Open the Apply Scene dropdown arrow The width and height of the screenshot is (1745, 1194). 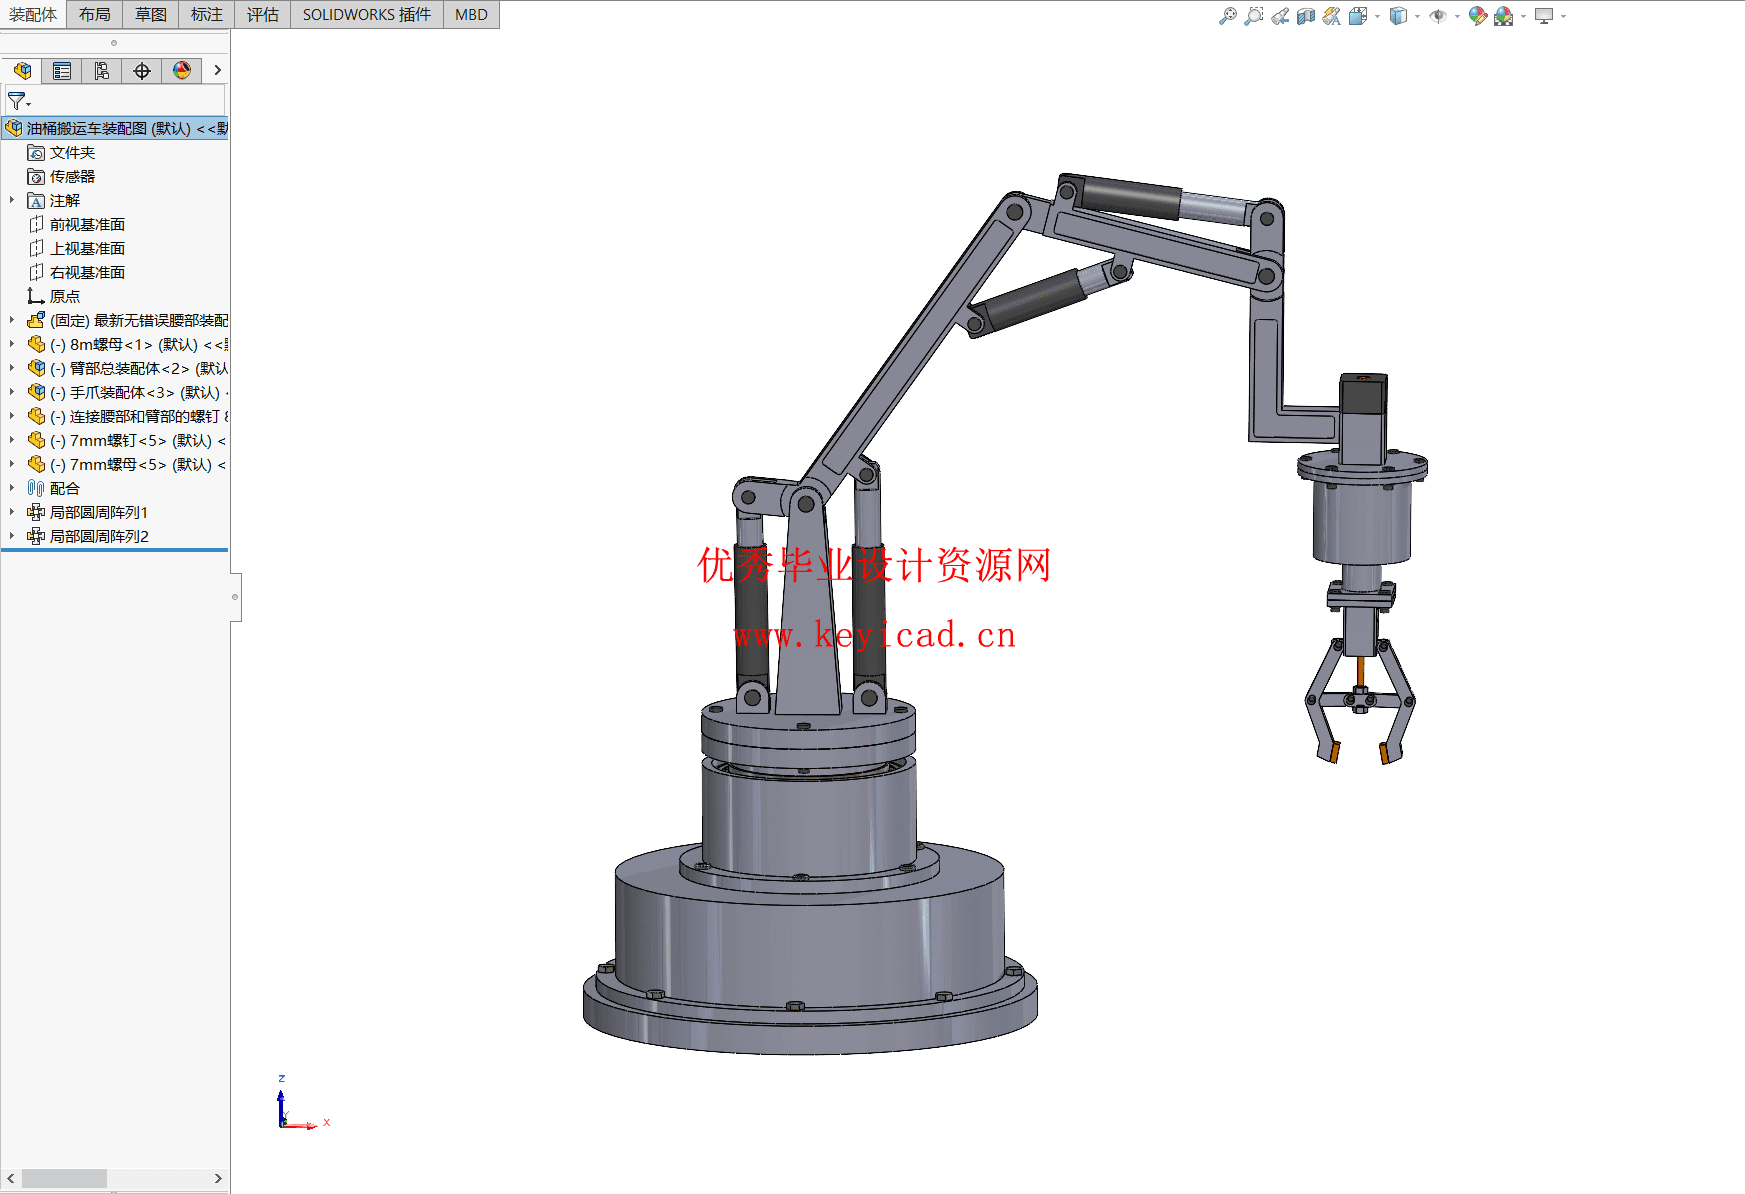click(x=1523, y=16)
